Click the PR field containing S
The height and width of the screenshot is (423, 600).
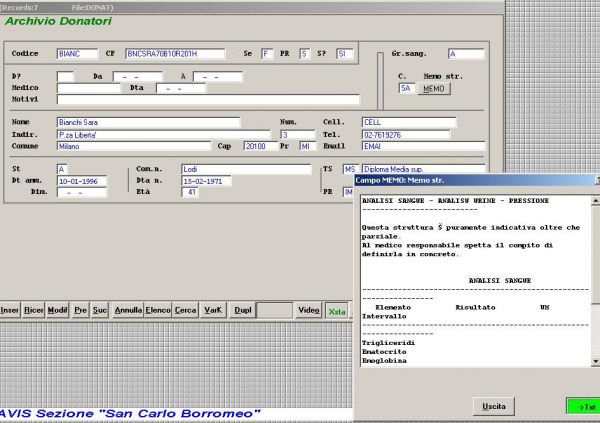click(305, 54)
